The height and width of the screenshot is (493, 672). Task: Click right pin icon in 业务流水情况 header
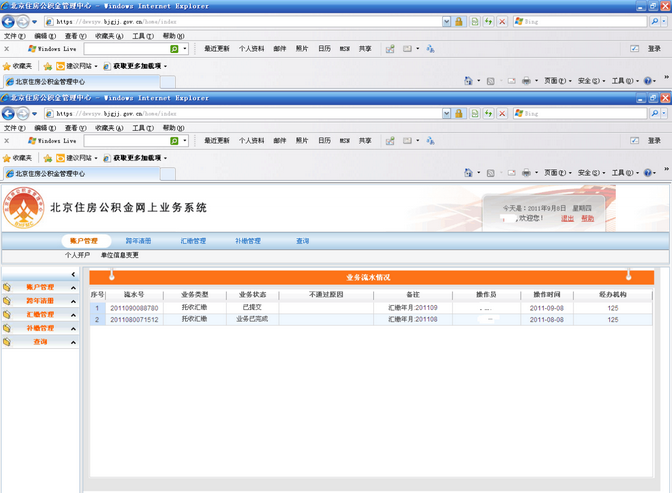(x=628, y=276)
